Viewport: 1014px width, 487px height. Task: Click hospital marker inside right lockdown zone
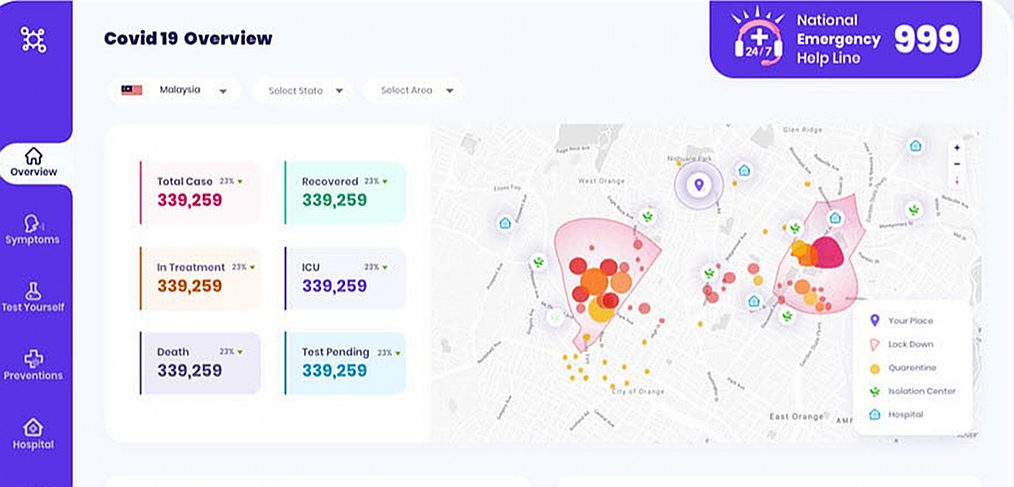click(835, 217)
